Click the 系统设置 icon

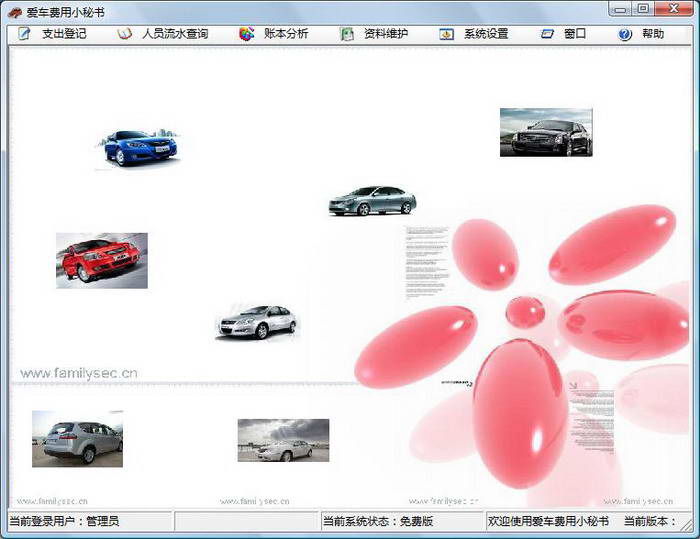[446, 34]
